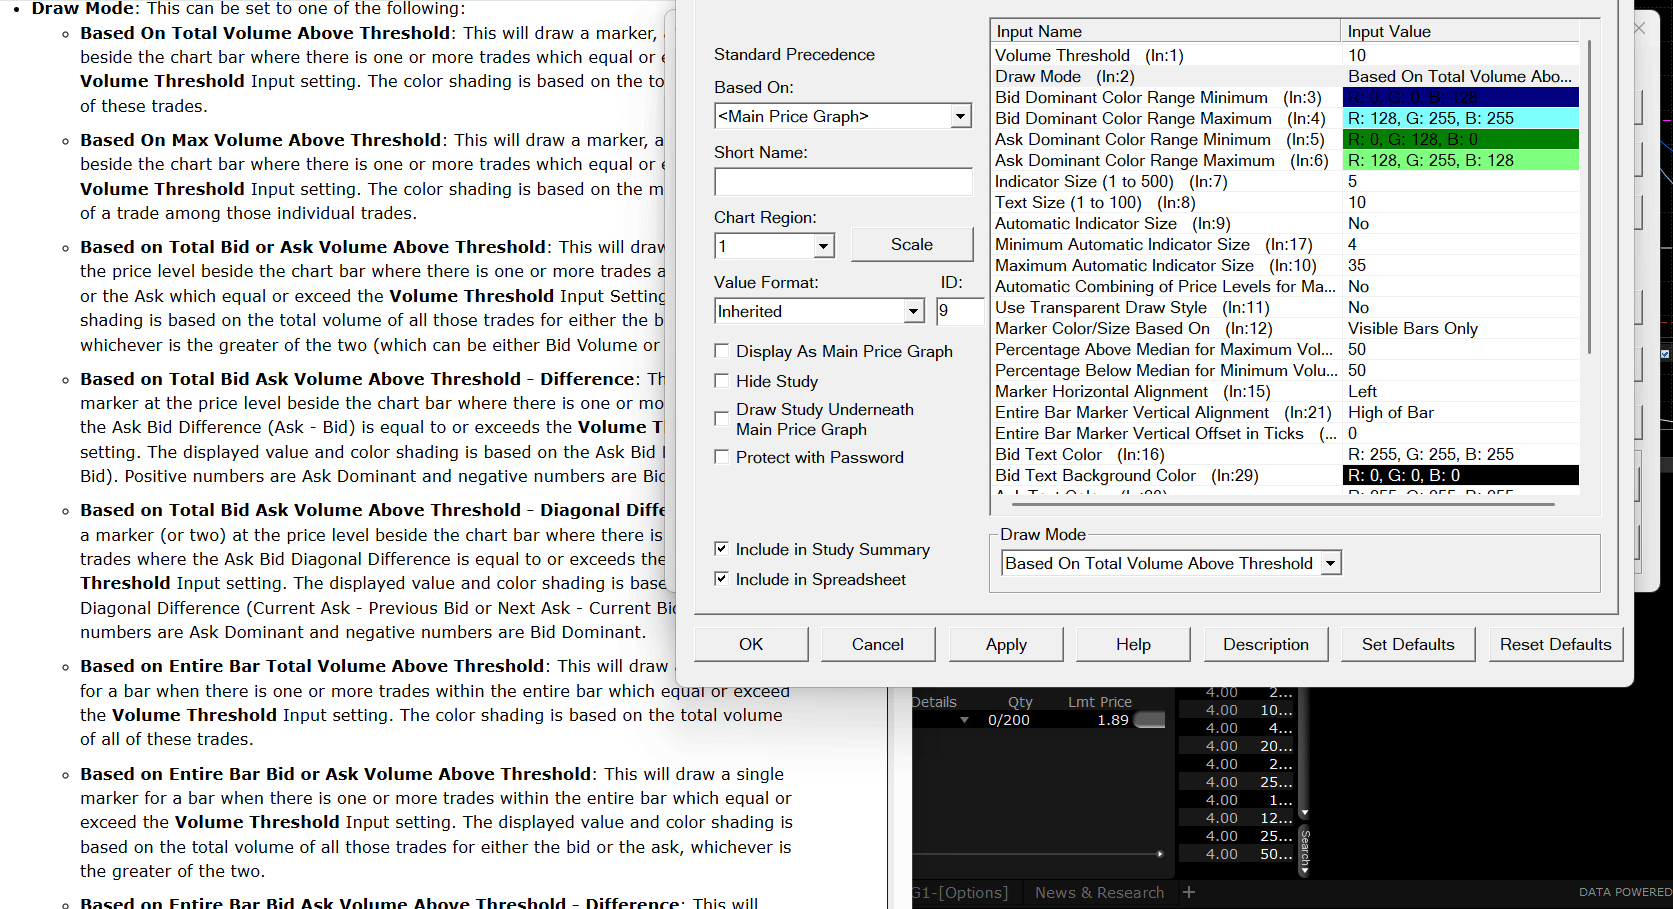Click the scroll-down arrow in price list
The width and height of the screenshot is (1673, 909).
(x=1304, y=813)
